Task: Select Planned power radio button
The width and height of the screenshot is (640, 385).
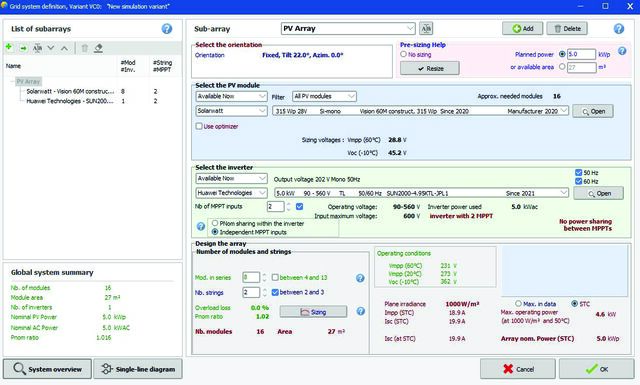Action: (x=562, y=54)
